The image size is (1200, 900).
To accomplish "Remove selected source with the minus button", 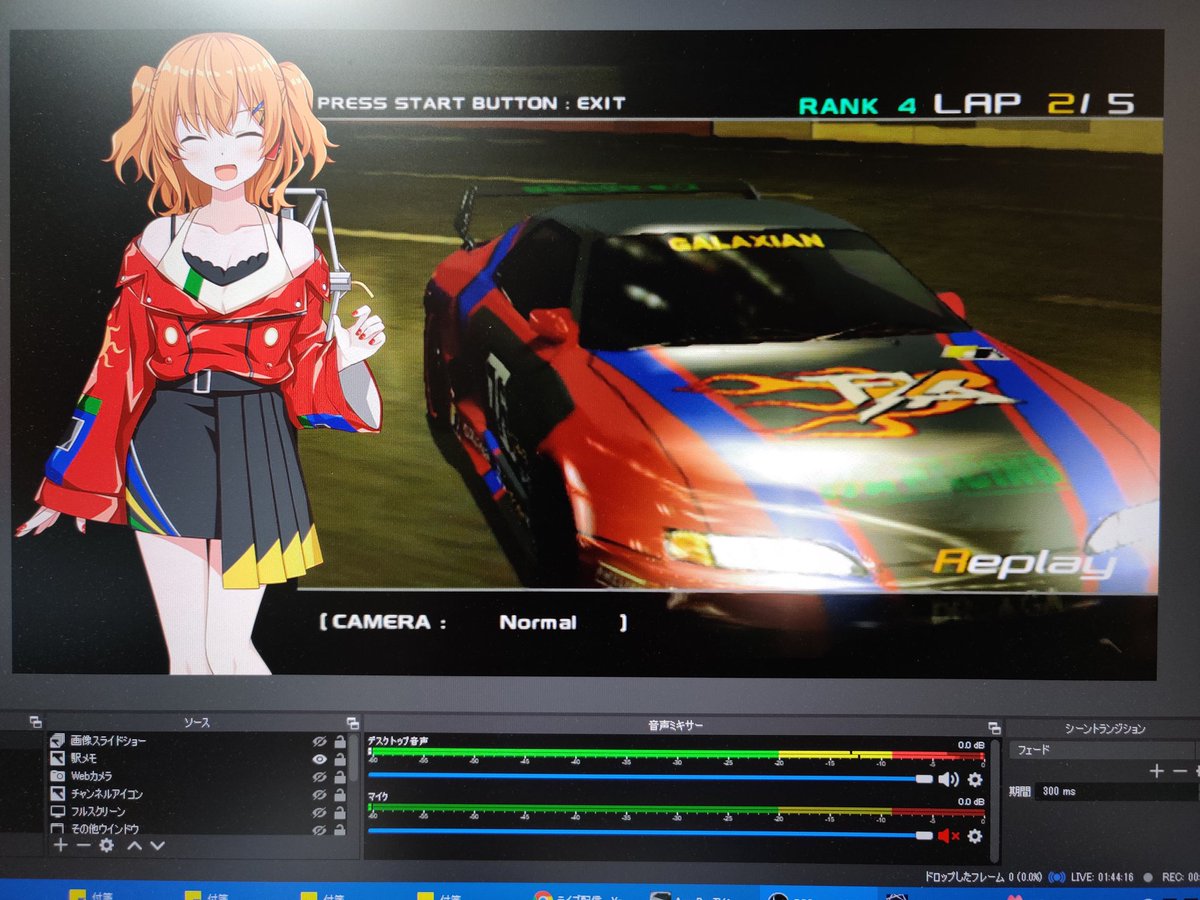I will point(82,846).
